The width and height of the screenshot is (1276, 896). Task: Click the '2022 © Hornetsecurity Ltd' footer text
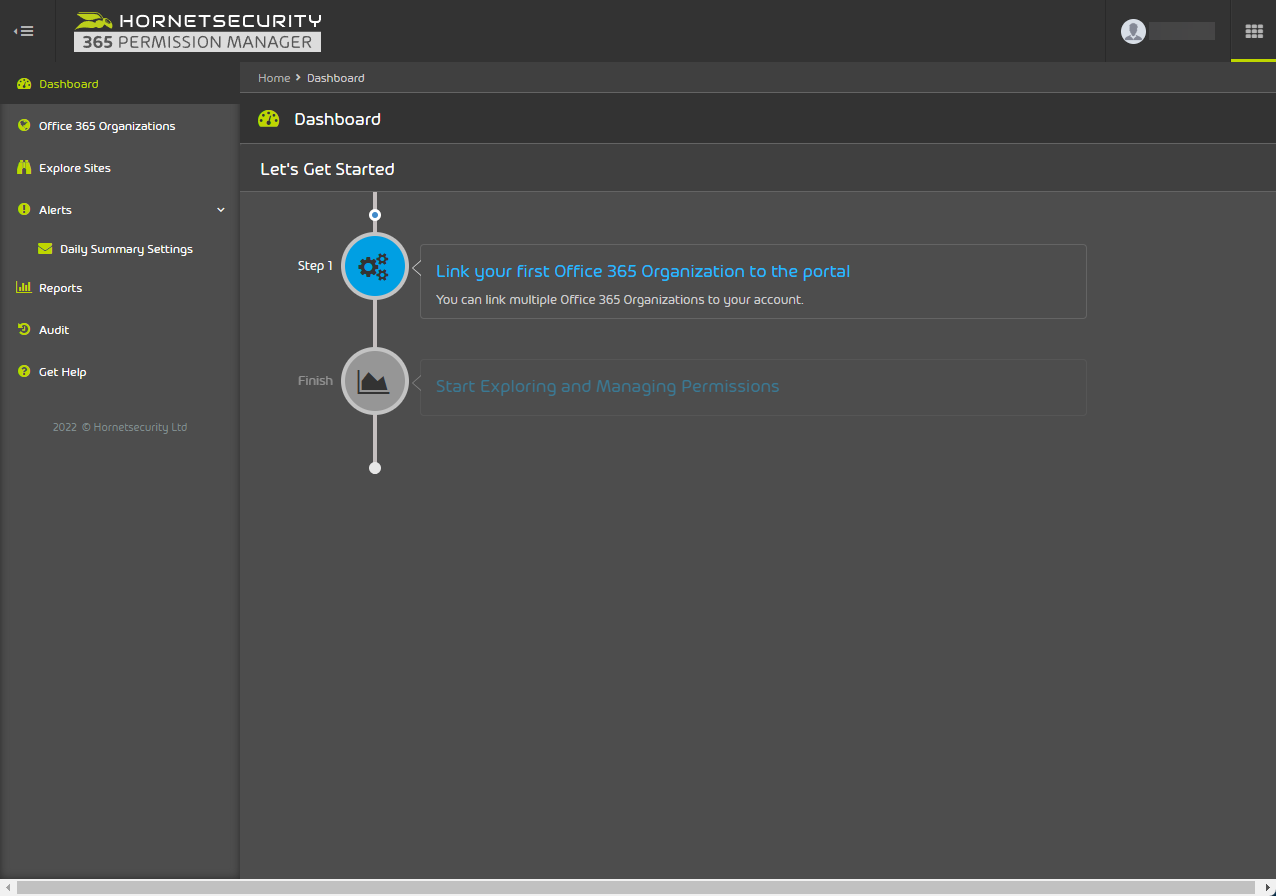(x=120, y=427)
